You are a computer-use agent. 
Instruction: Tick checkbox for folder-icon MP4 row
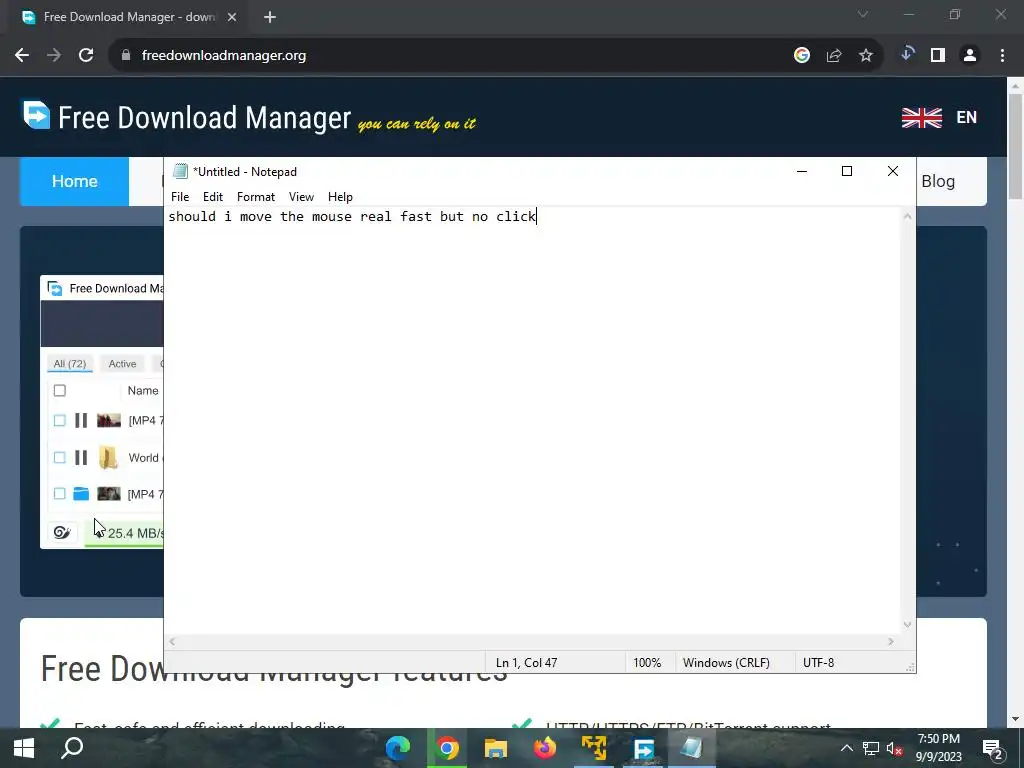[x=59, y=494]
